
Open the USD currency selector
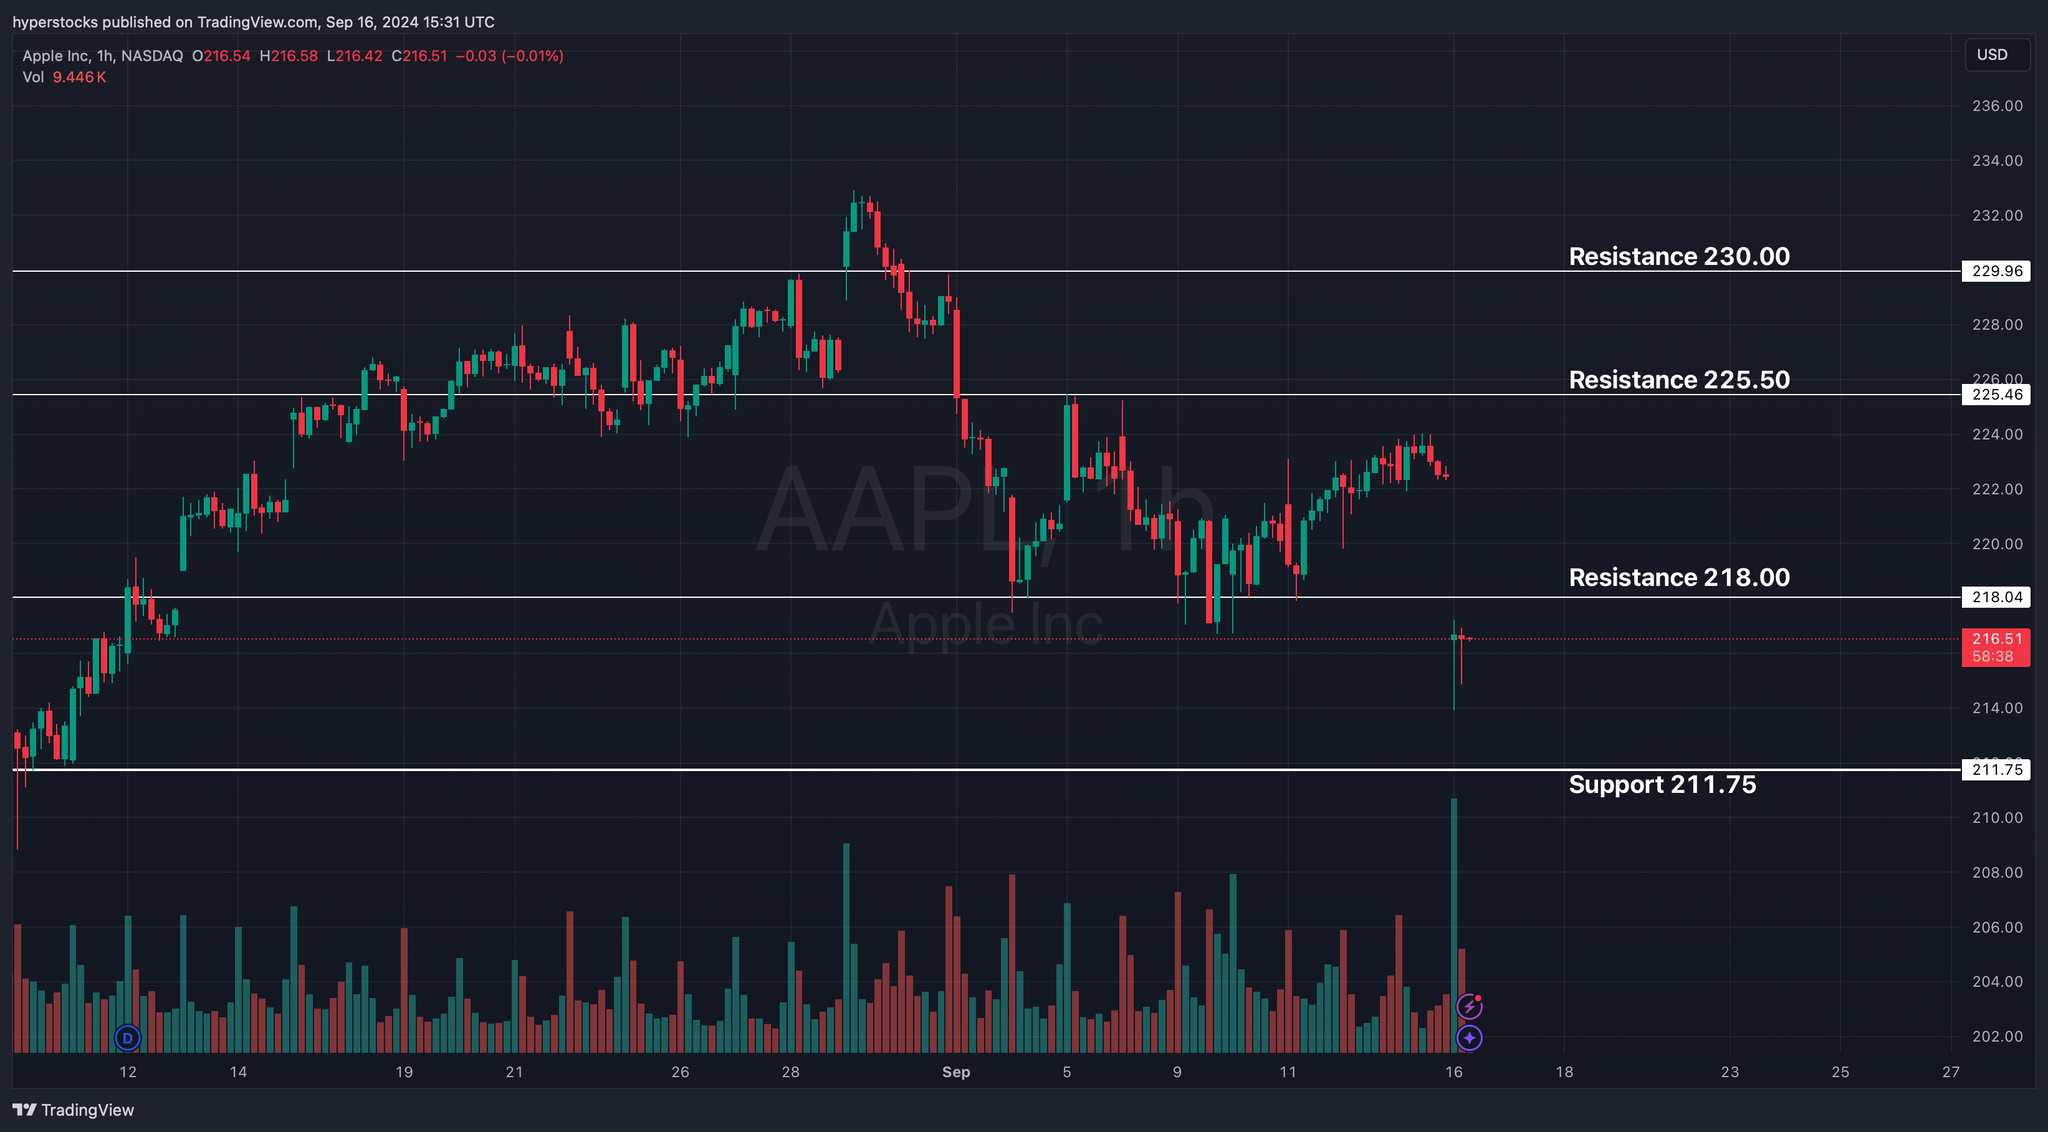1996,55
